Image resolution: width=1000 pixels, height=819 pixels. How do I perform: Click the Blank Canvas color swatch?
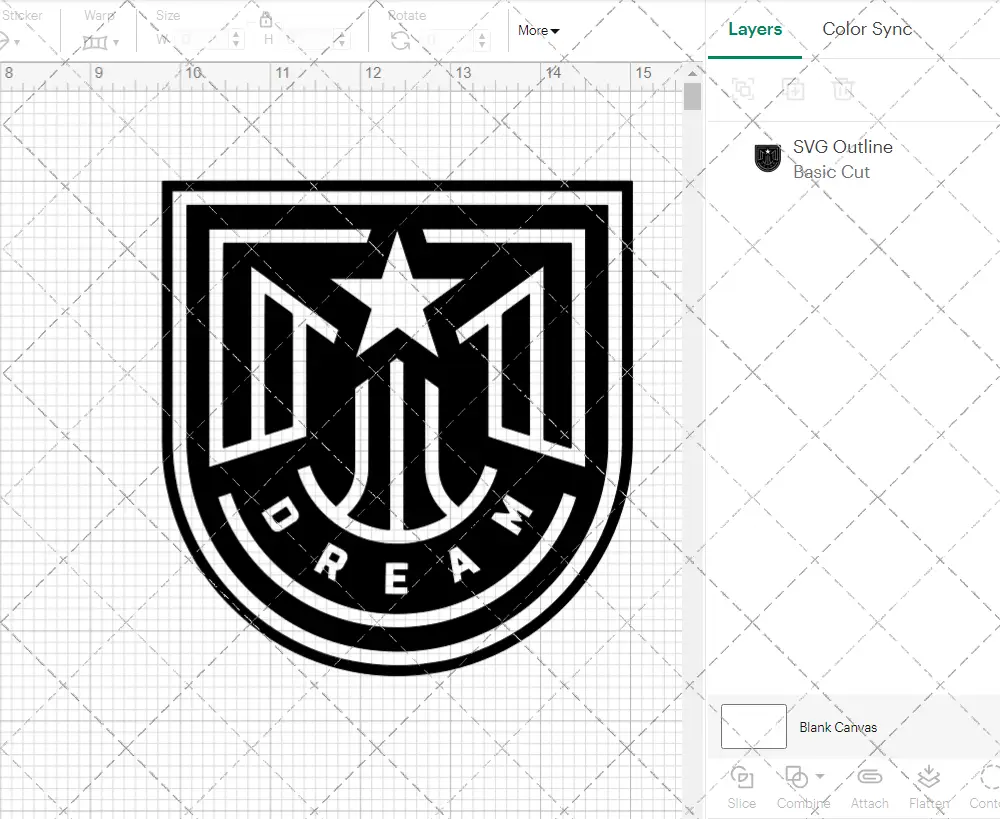point(754,727)
